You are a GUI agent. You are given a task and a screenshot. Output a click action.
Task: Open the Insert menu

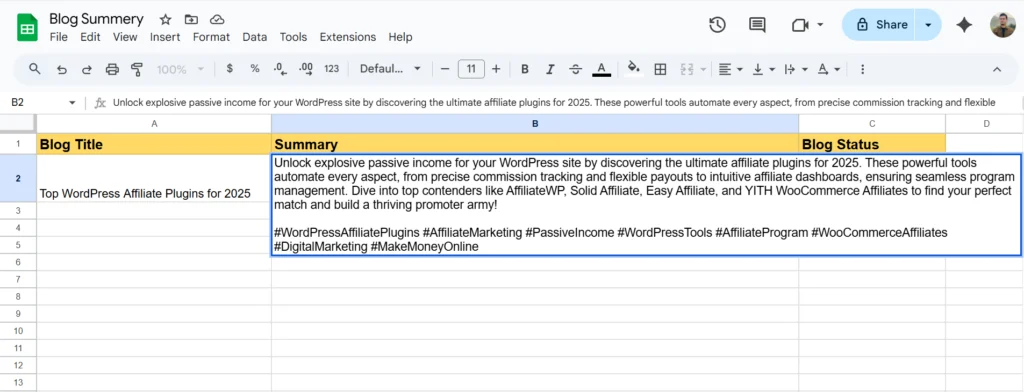pyautogui.click(x=165, y=37)
